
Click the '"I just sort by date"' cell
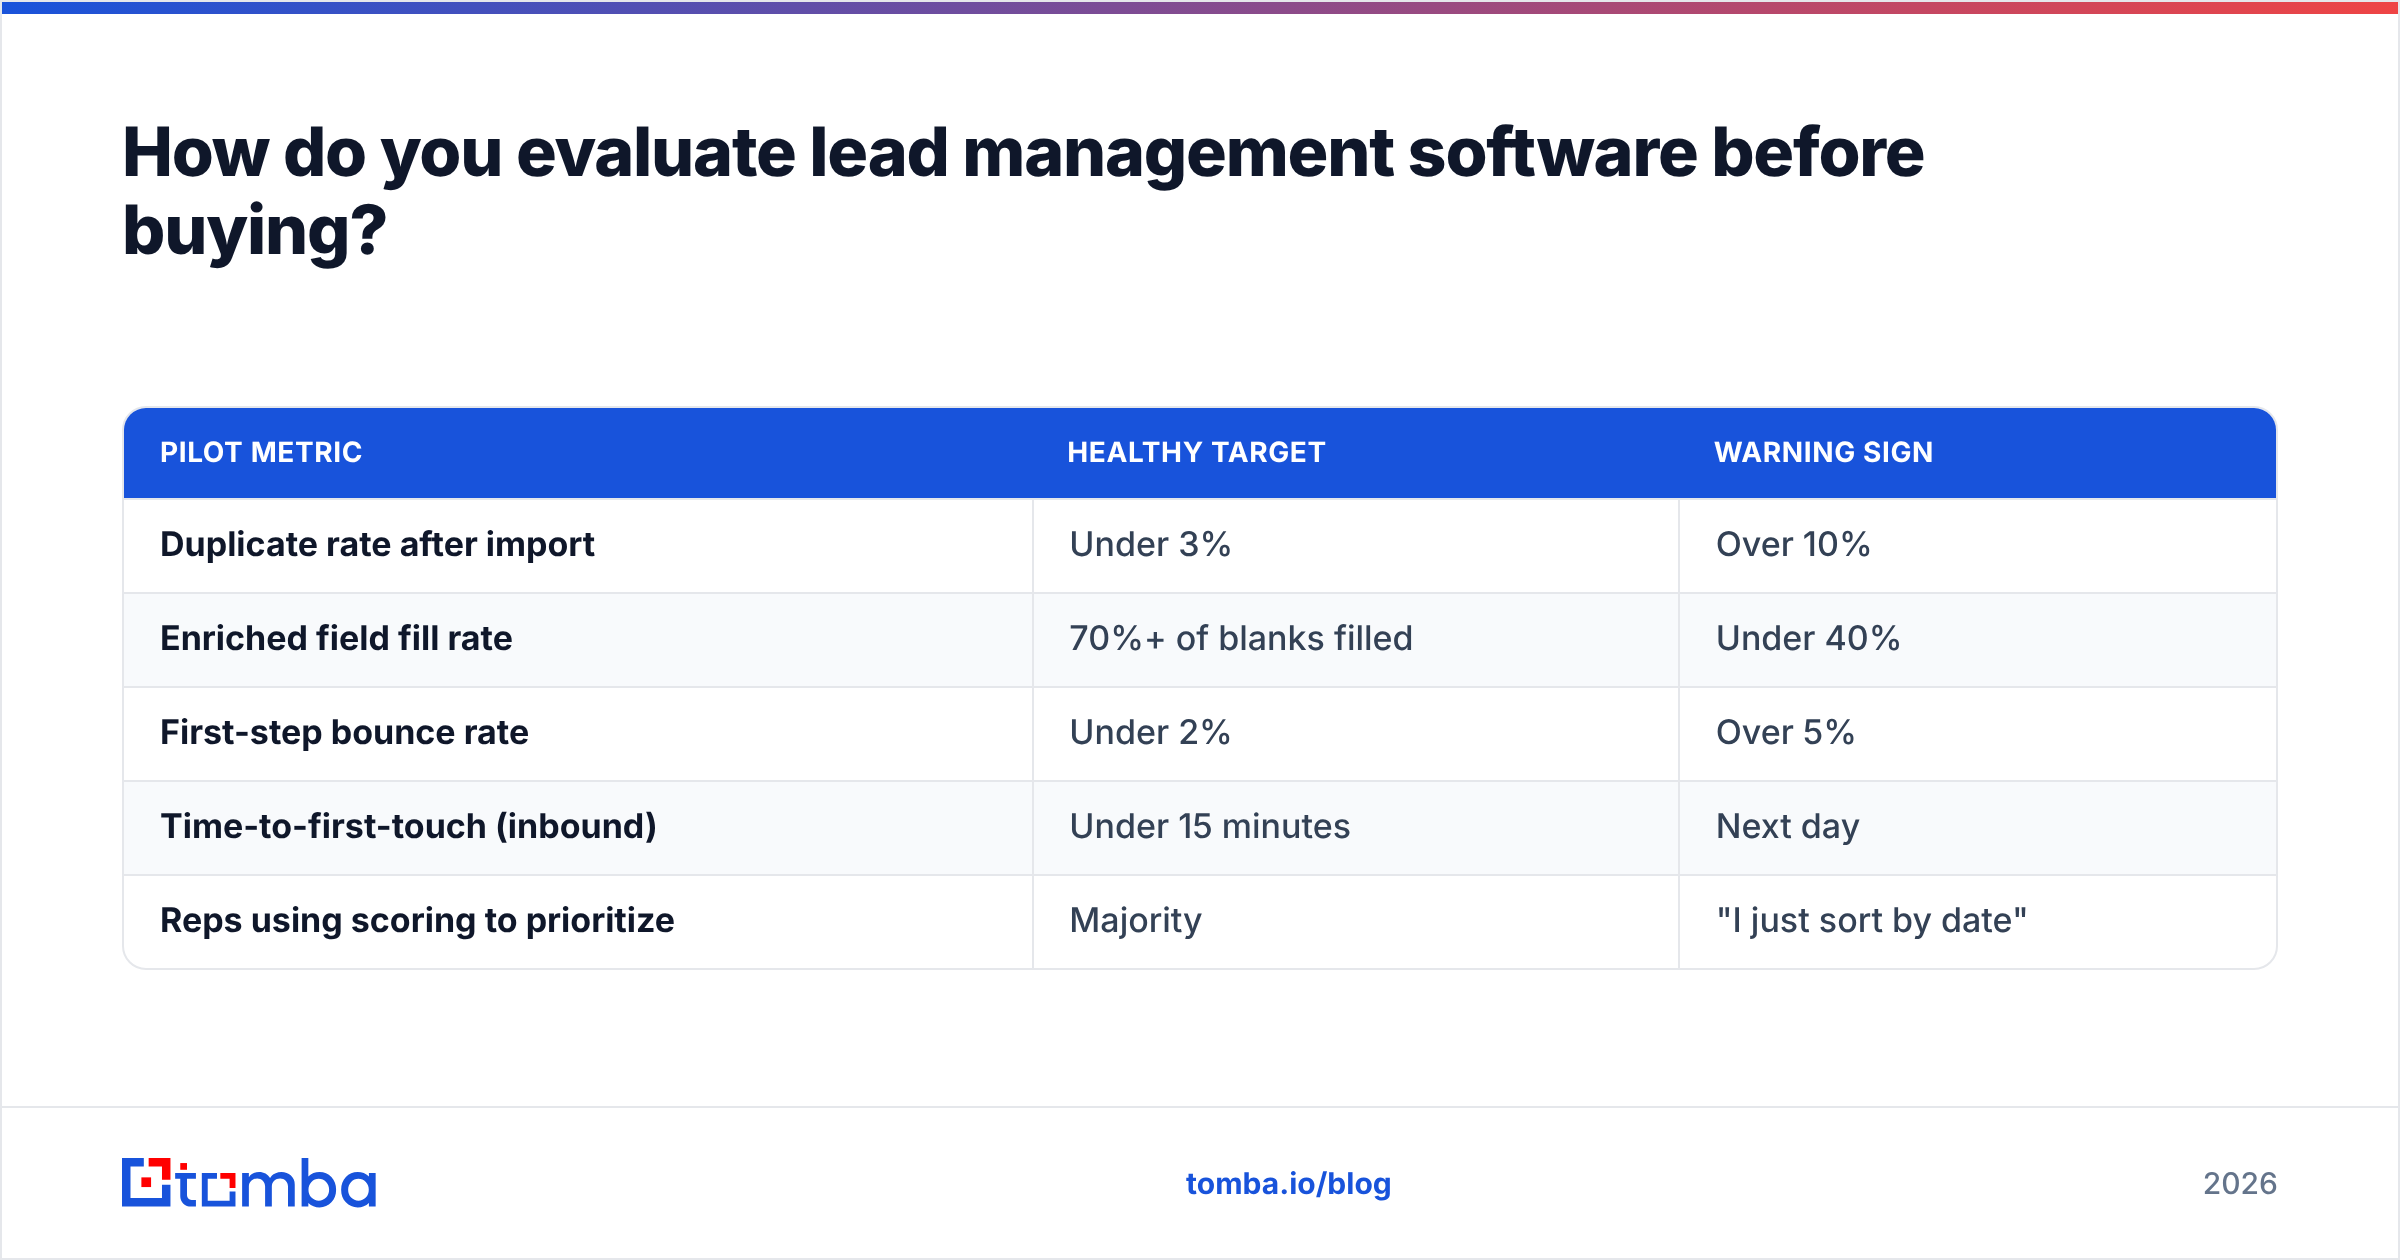[1978, 921]
